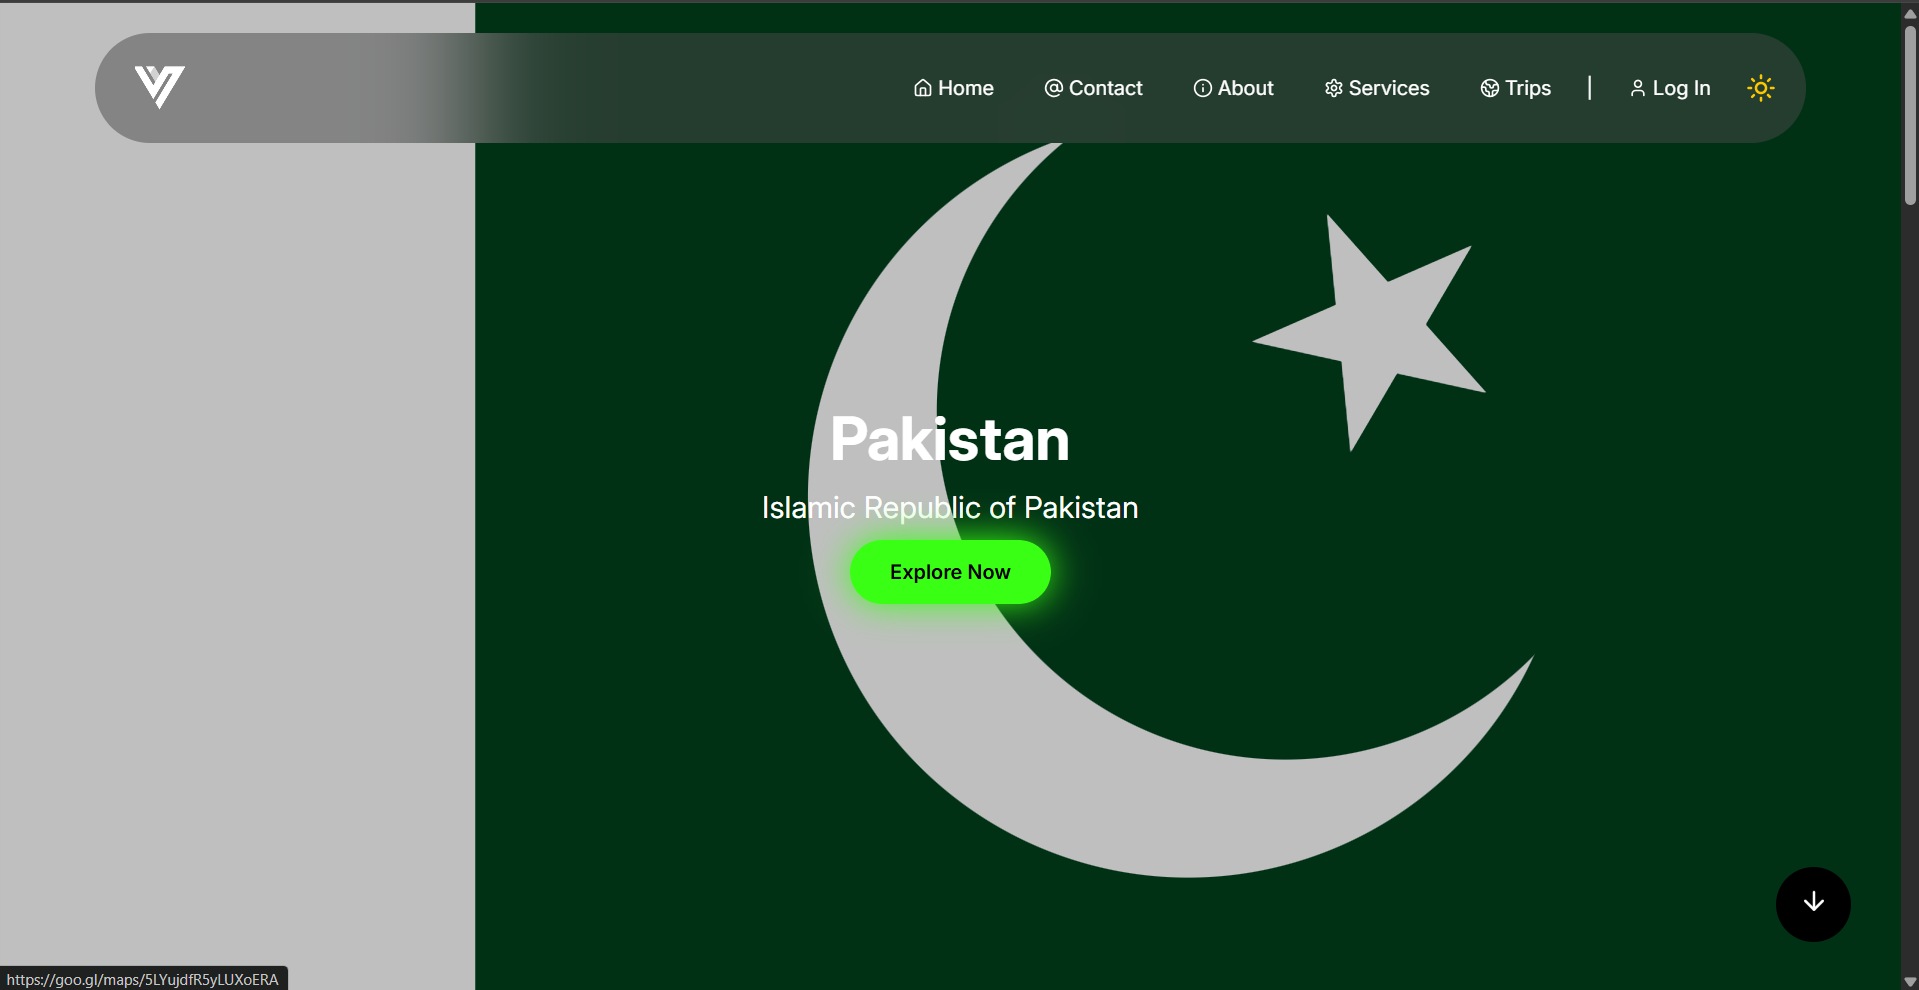Click the Log In link
1919x990 pixels.
pos(1670,88)
